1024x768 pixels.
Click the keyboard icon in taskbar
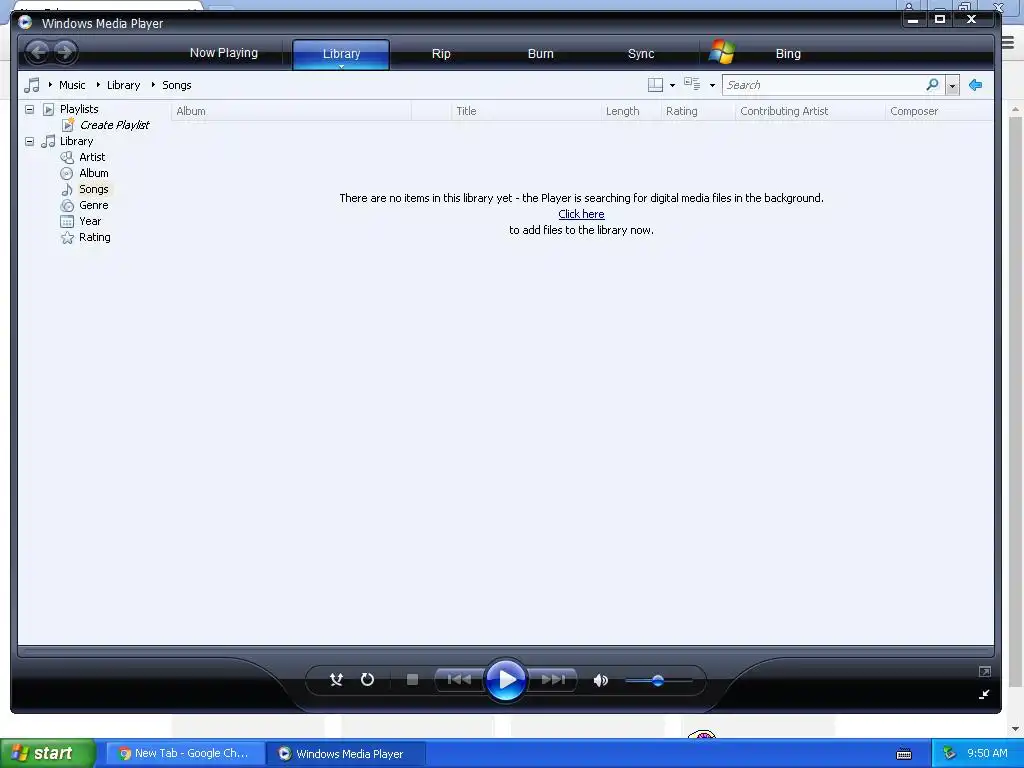coord(904,754)
